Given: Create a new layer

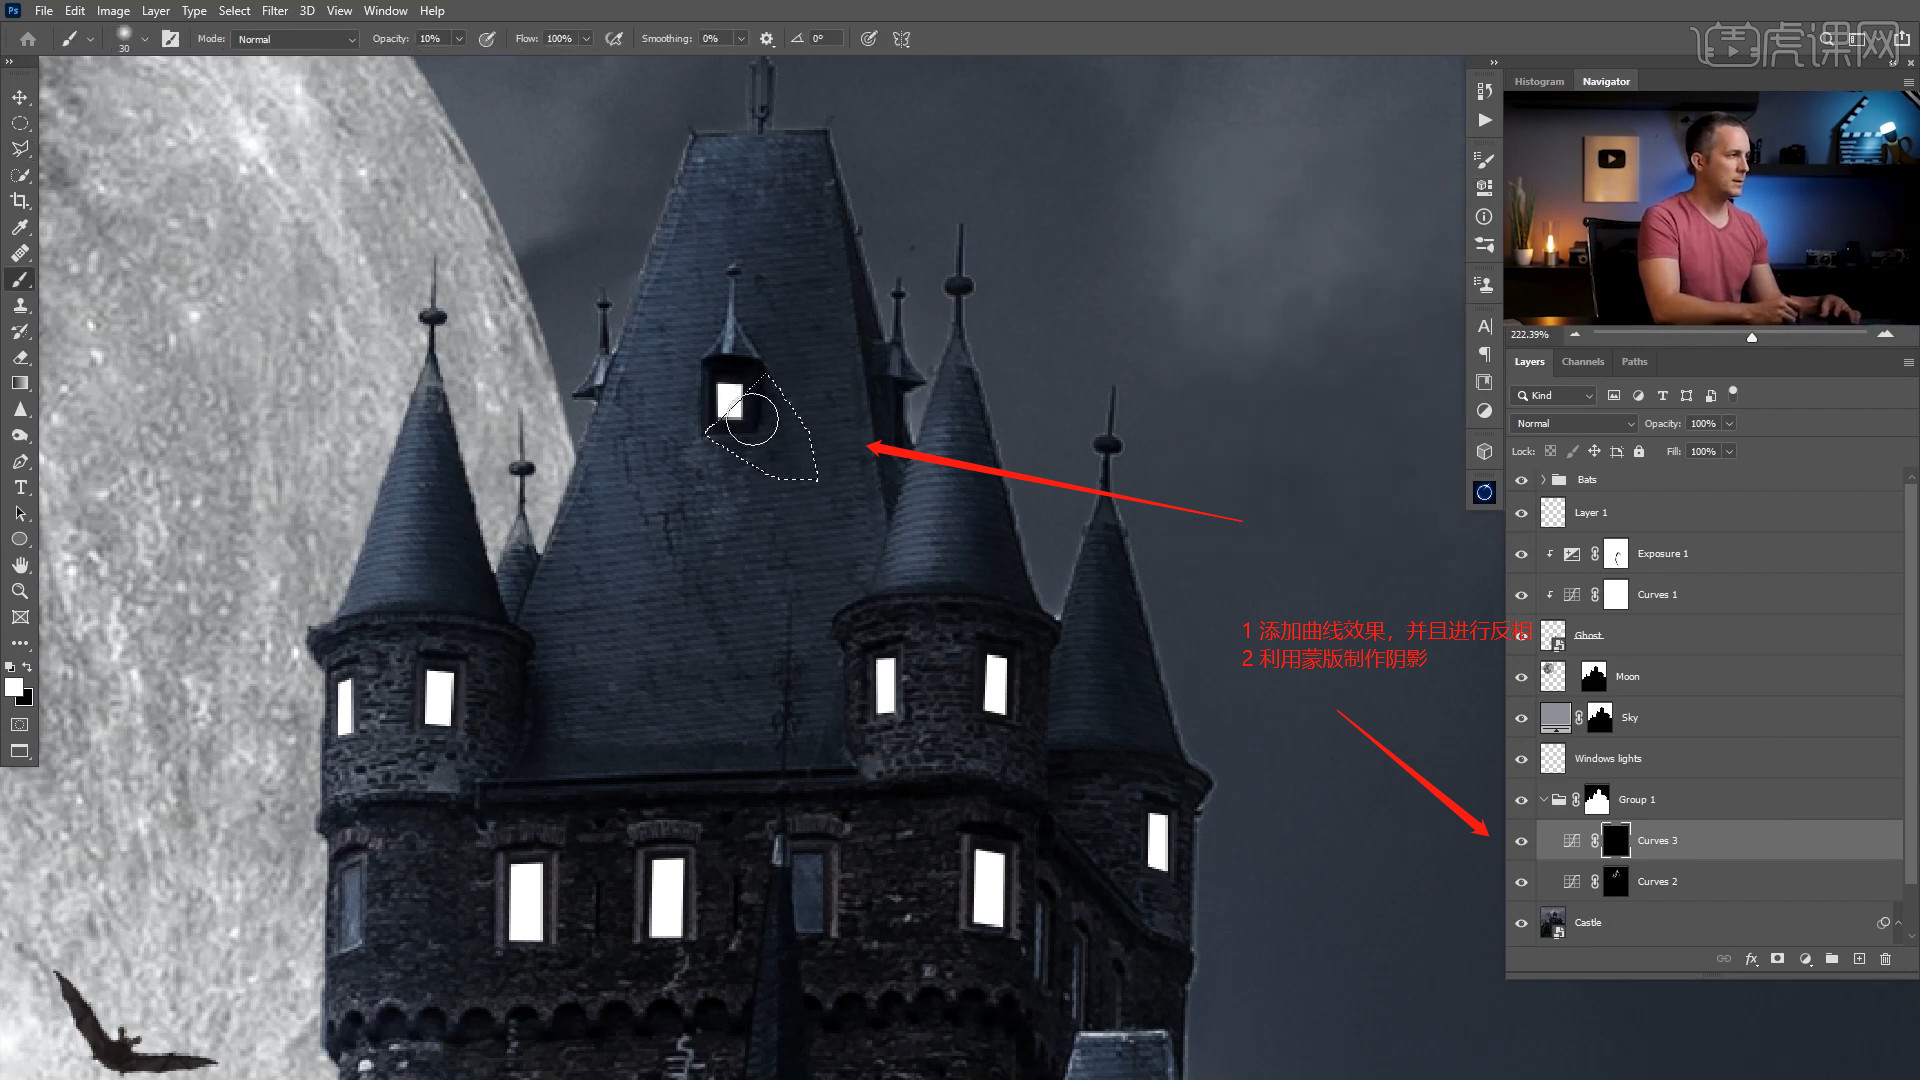Looking at the screenshot, I should click(x=1859, y=958).
